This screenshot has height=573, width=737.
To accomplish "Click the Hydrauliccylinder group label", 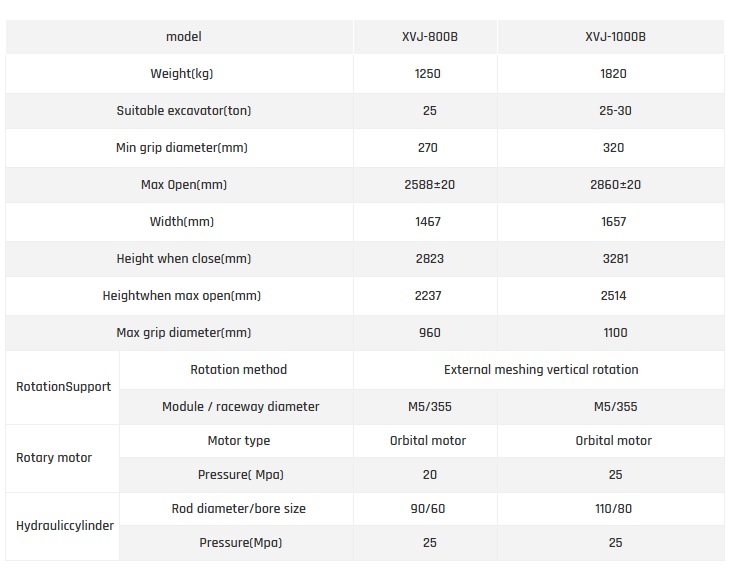I will (65, 525).
